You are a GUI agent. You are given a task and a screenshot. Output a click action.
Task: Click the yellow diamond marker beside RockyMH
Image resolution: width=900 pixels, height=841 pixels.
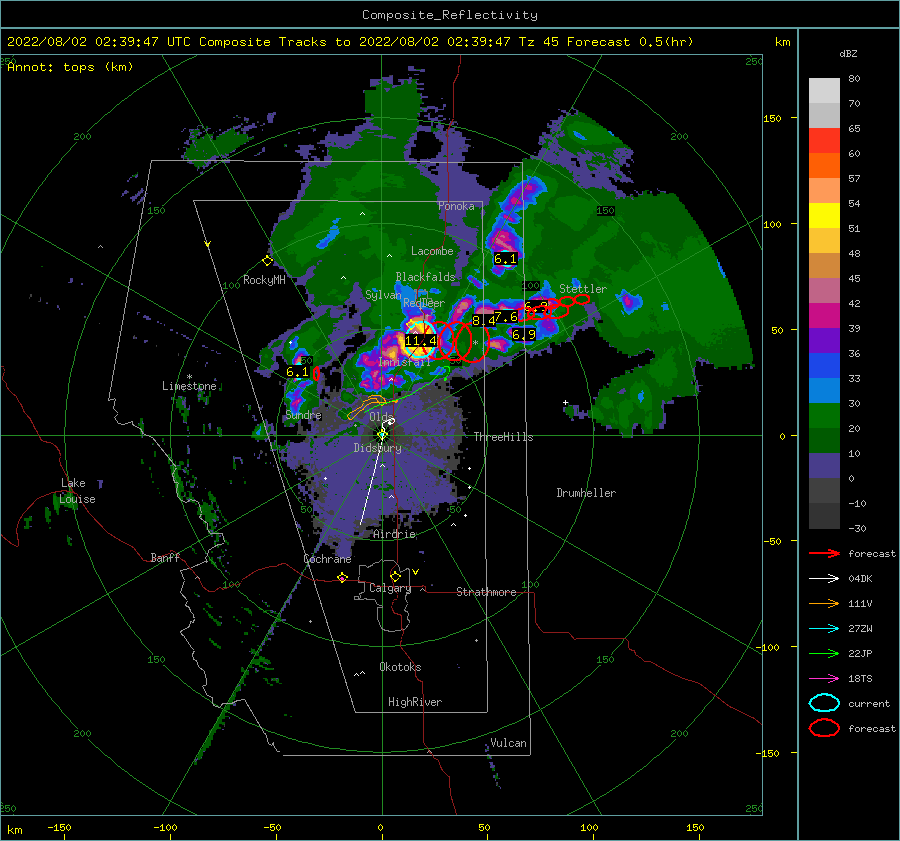point(267,261)
